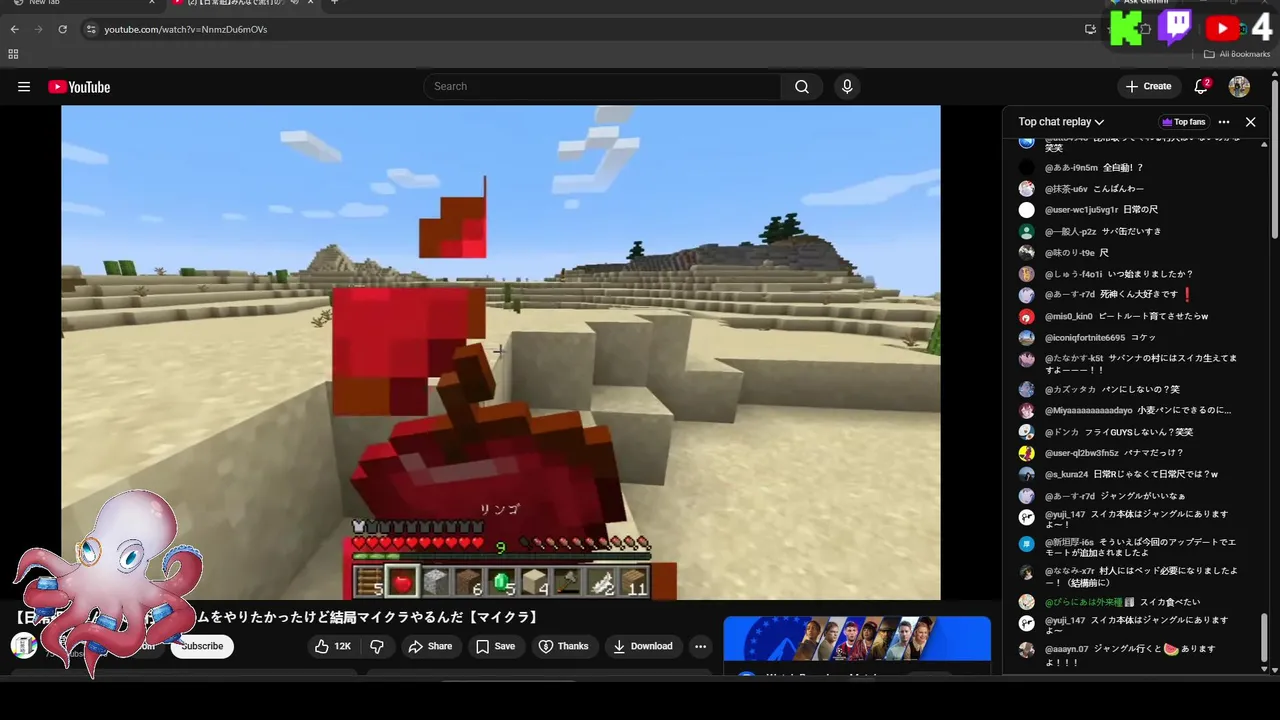Click the youtube.com address bar URL
Image resolution: width=1280 pixels, height=720 pixels.
[x=186, y=29]
